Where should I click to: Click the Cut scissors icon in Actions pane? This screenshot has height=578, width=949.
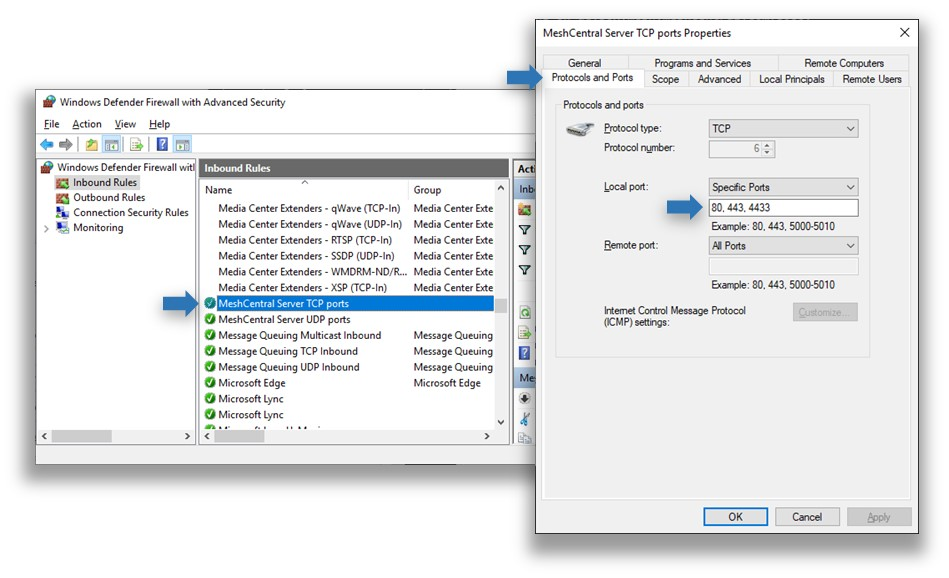pos(525,418)
